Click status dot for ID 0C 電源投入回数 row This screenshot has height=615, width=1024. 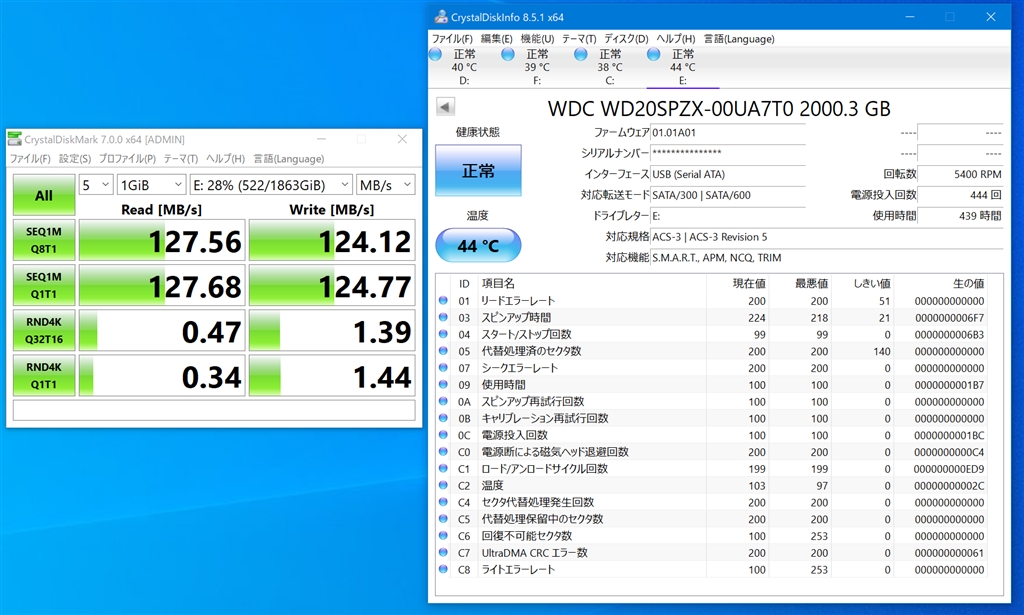click(443, 435)
